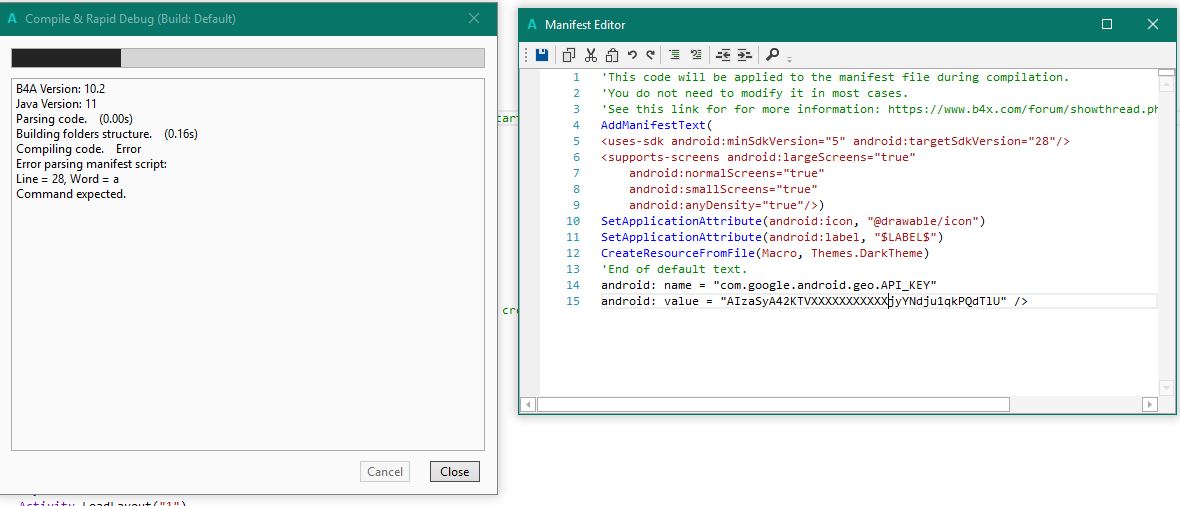
Task: Click the b4x.com forum link comment line
Action: (x=879, y=109)
